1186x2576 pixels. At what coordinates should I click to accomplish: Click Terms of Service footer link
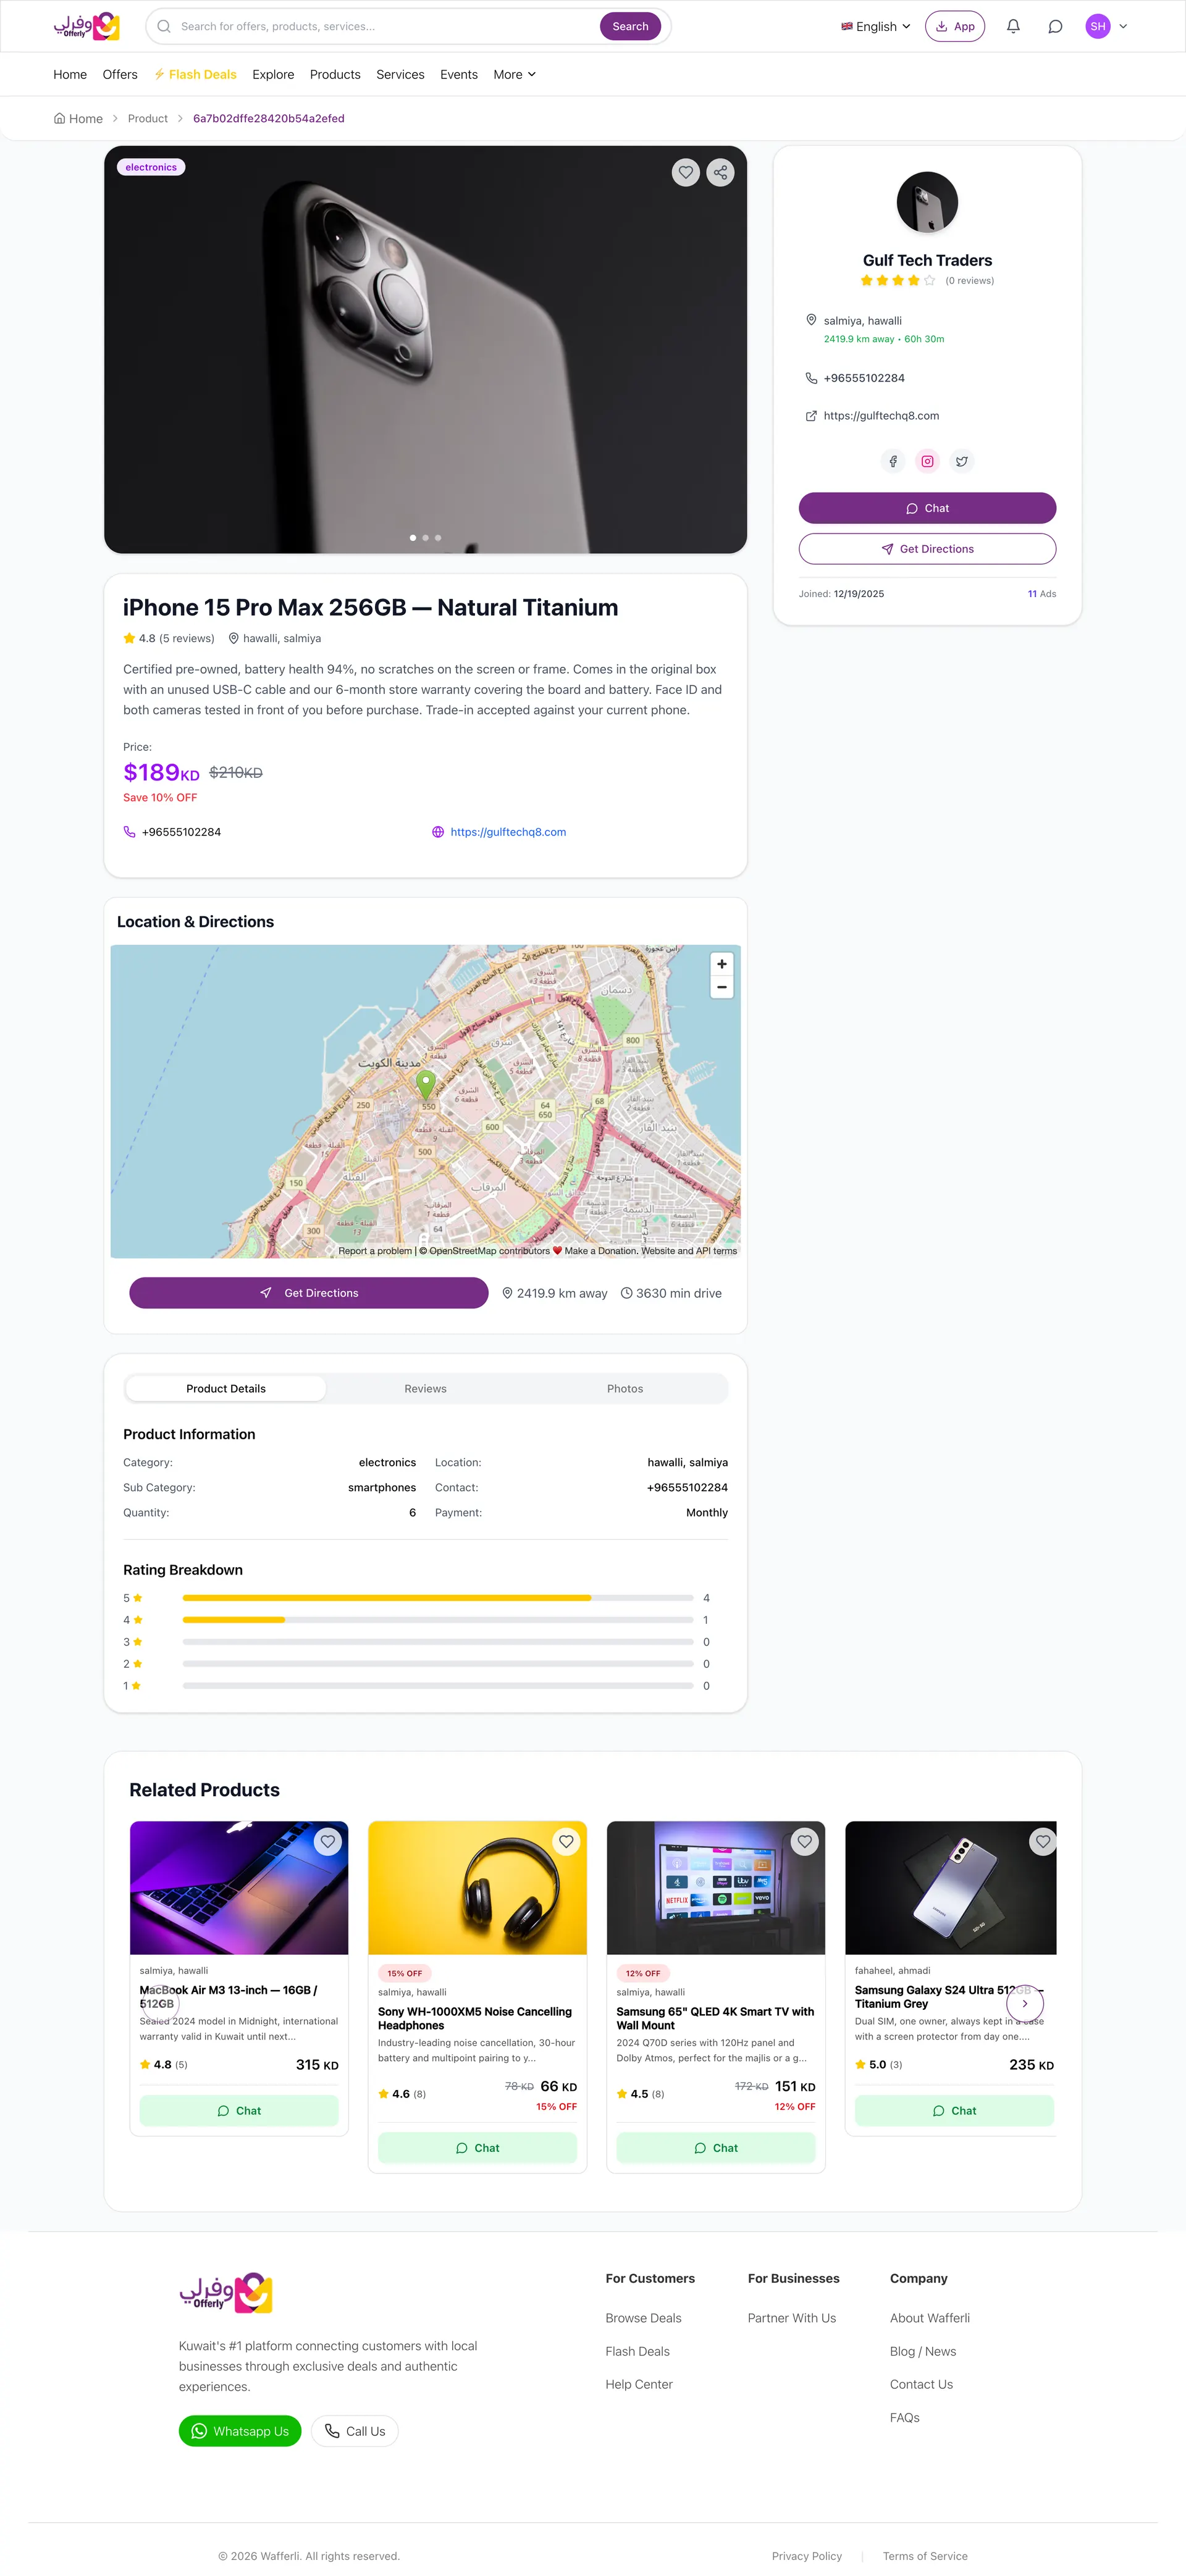tap(925, 2556)
